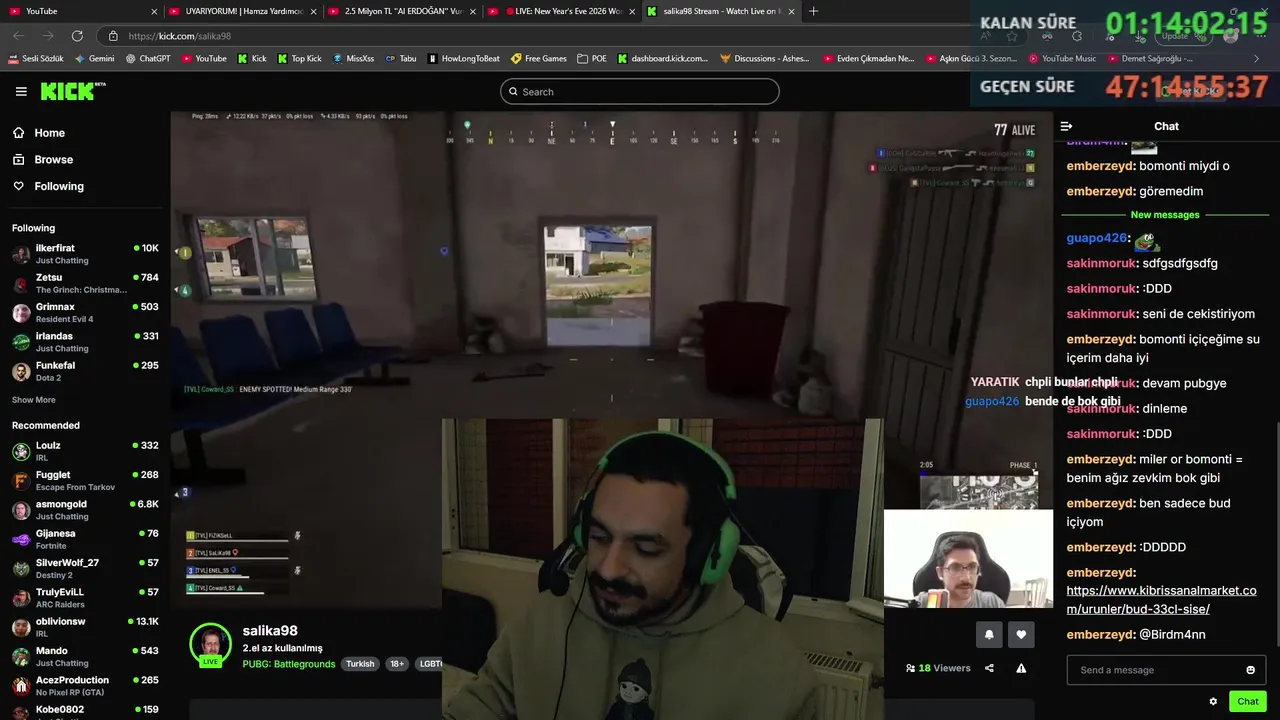Screen dimensions: 1280x720
Task: Click the salika98 channel name
Action: (270, 631)
